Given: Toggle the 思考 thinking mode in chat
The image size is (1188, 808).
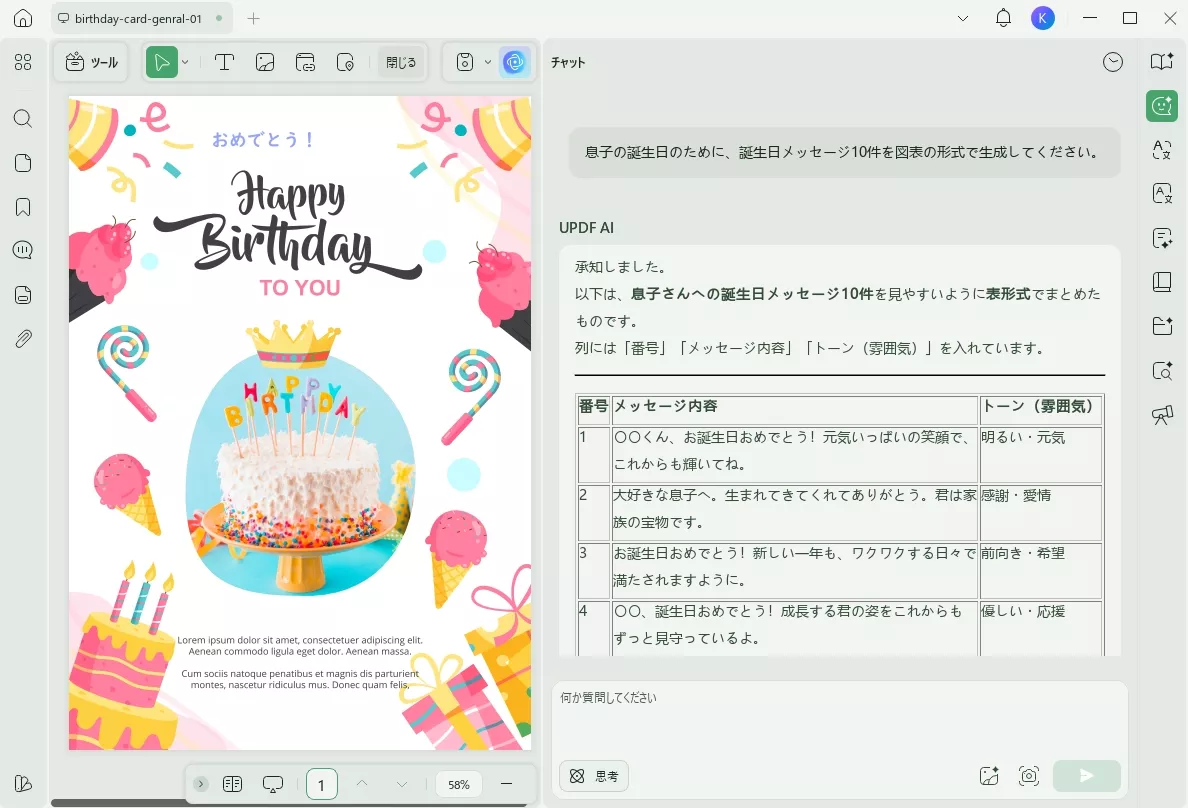Looking at the screenshot, I should pyautogui.click(x=594, y=775).
